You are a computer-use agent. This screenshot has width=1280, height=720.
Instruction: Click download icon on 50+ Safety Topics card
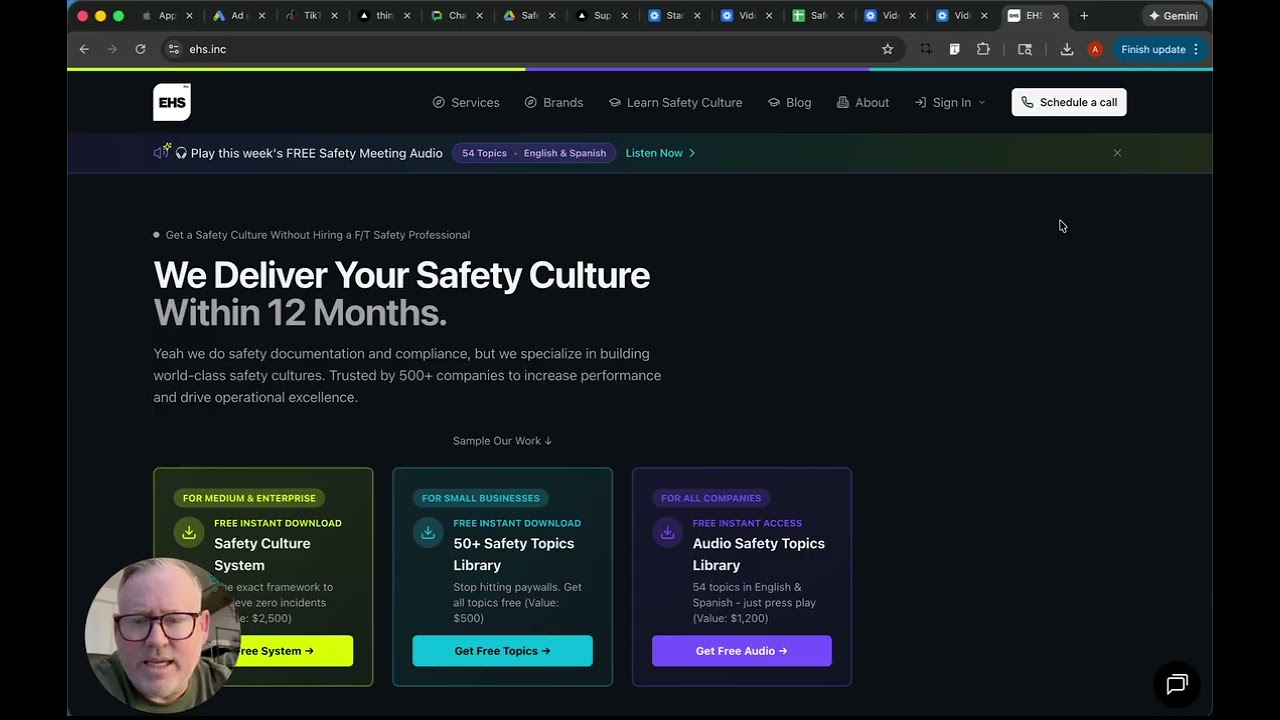pyautogui.click(x=428, y=533)
